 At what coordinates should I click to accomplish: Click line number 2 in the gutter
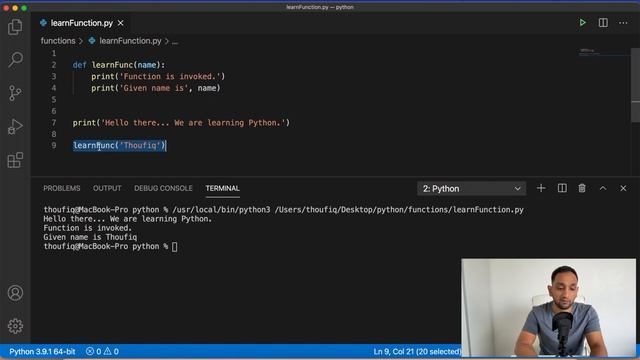click(54, 65)
